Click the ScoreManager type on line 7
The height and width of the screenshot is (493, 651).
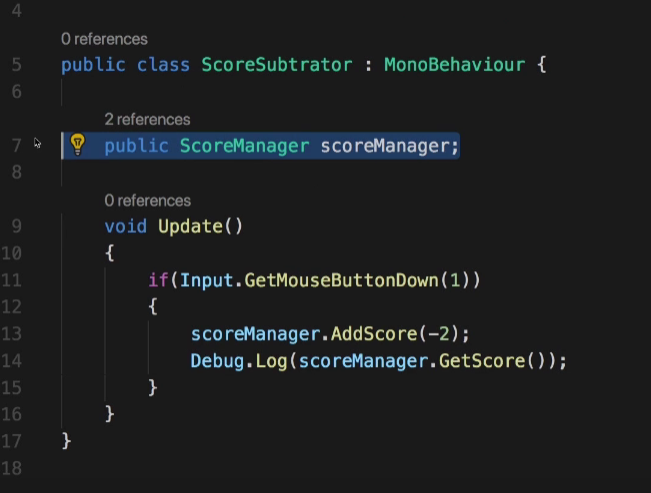point(245,146)
